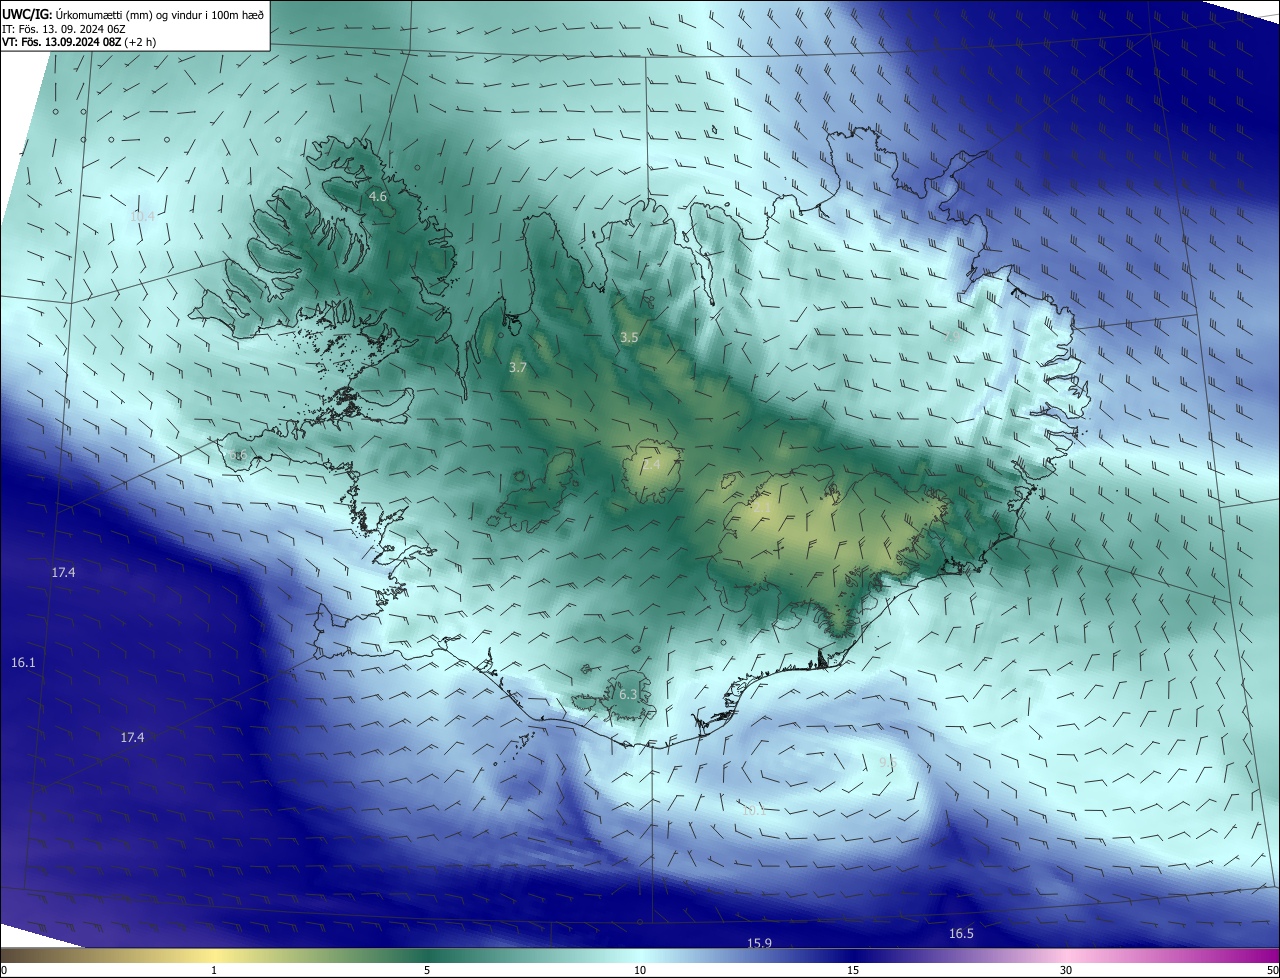Click the 10.1 value label offshore
This screenshot has height=978, width=1280.
tap(754, 810)
